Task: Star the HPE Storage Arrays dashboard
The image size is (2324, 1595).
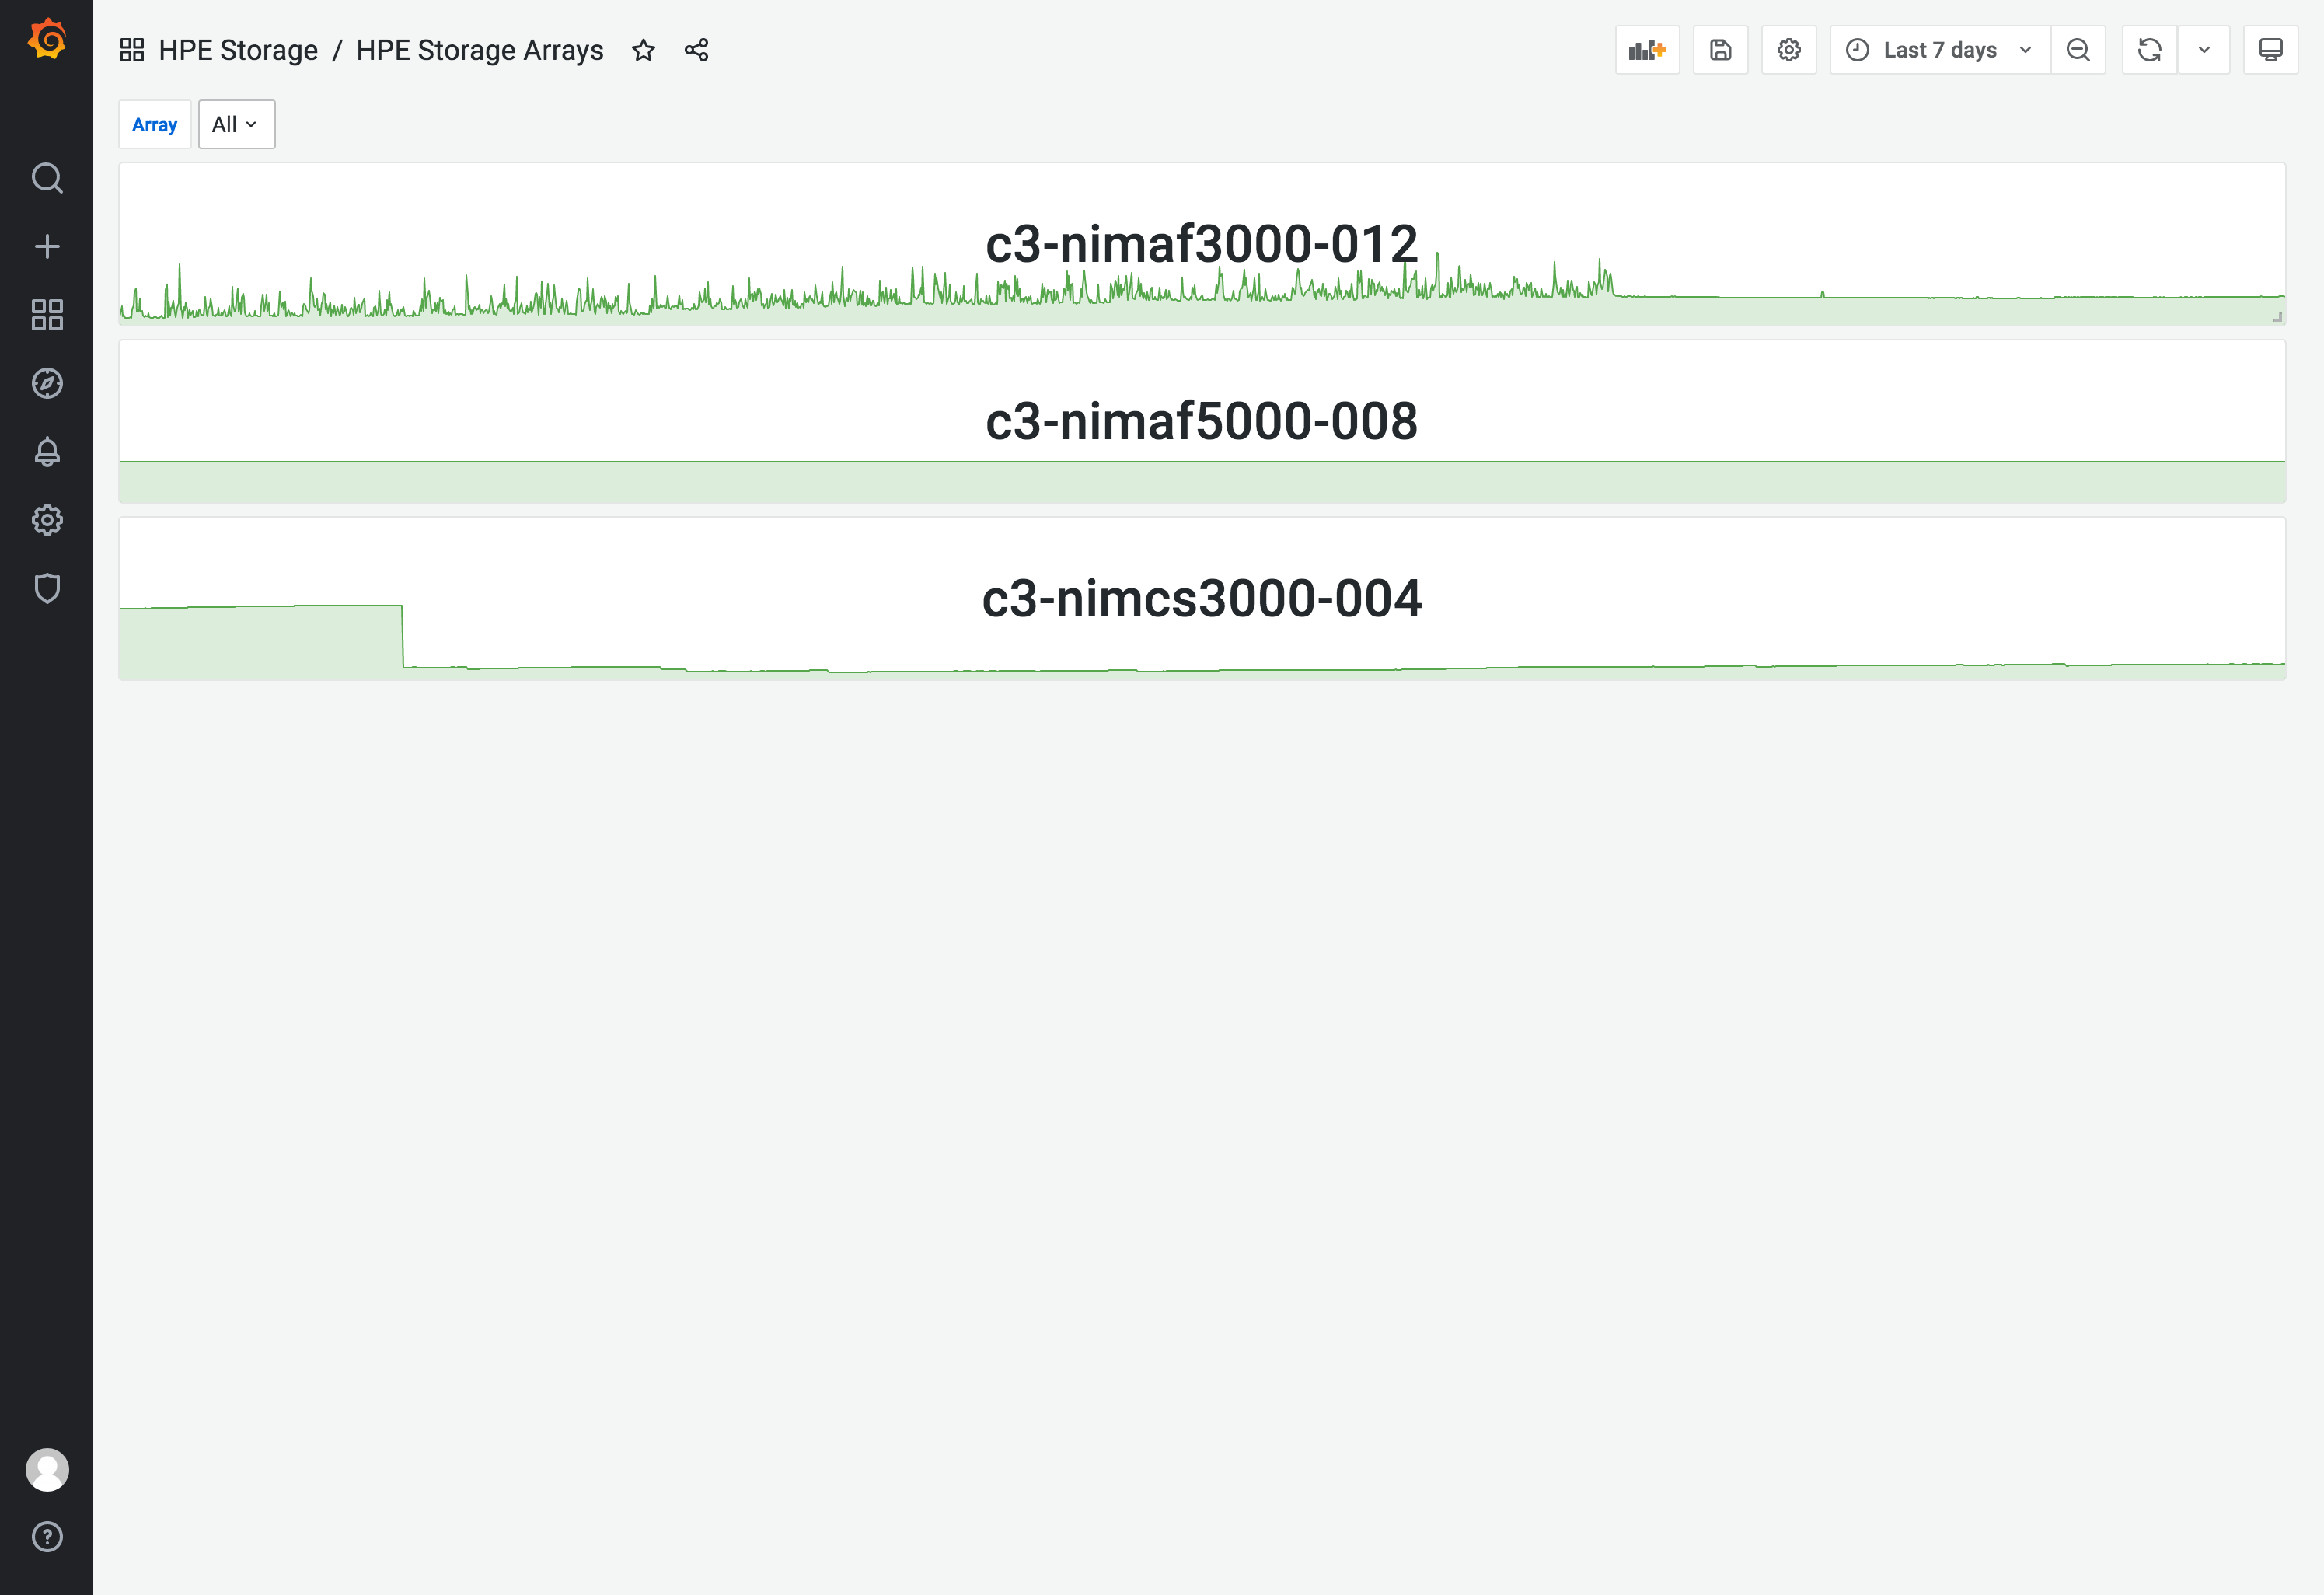Action: [x=643, y=50]
